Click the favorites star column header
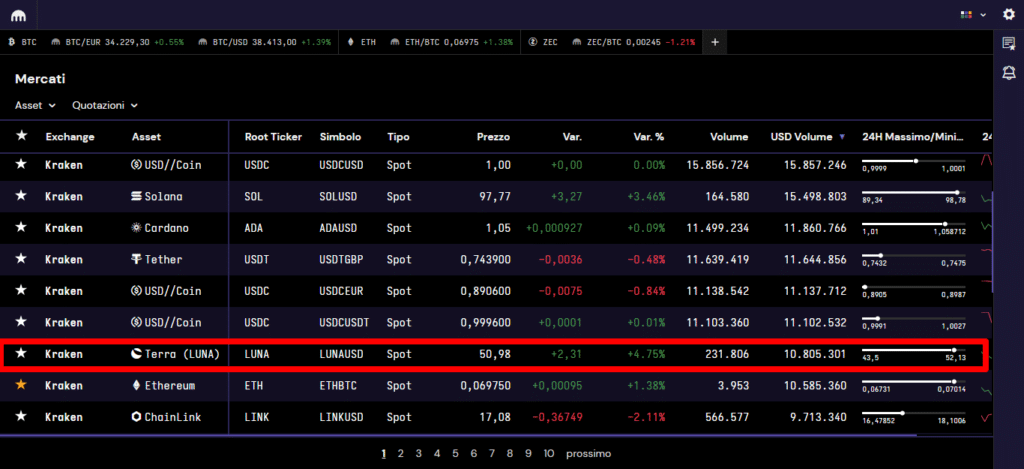The image size is (1024, 469). (x=22, y=136)
